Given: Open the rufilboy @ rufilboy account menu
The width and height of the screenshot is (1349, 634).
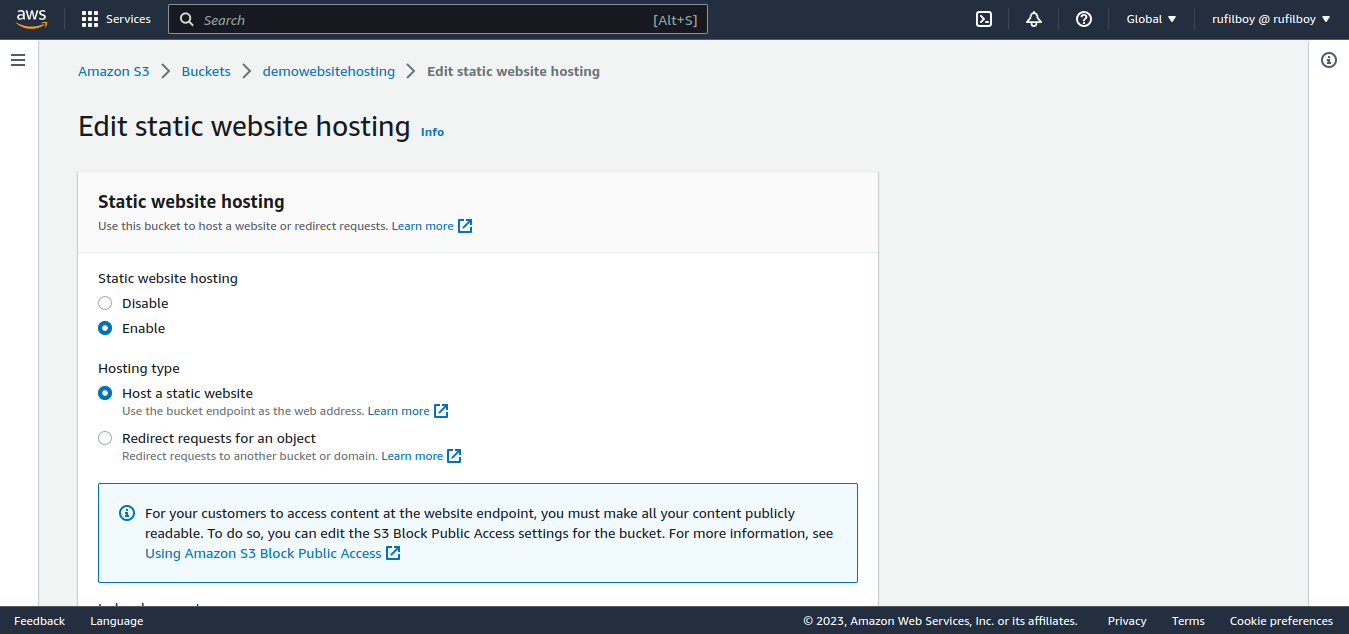Looking at the screenshot, I should point(1271,19).
